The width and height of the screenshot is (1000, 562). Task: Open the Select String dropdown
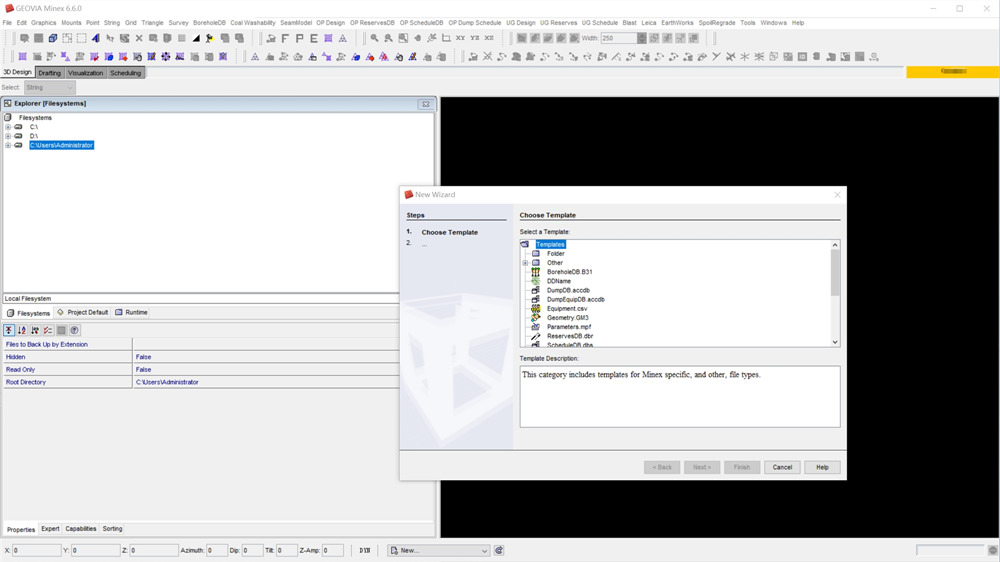50,87
